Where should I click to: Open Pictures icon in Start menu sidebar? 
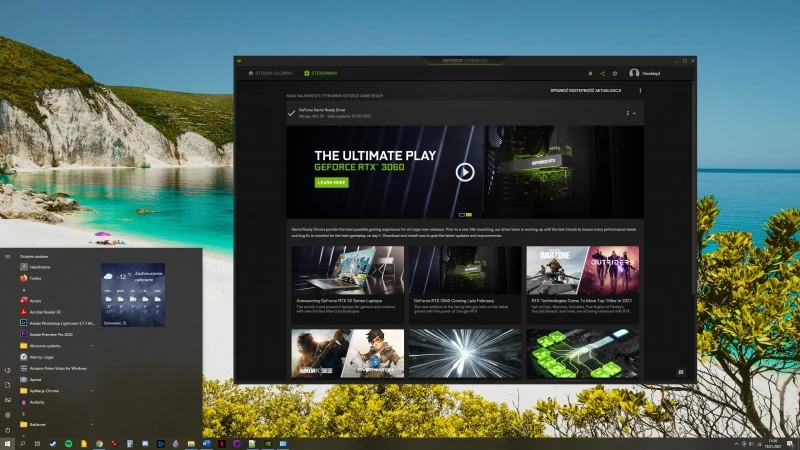click(x=7, y=400)
